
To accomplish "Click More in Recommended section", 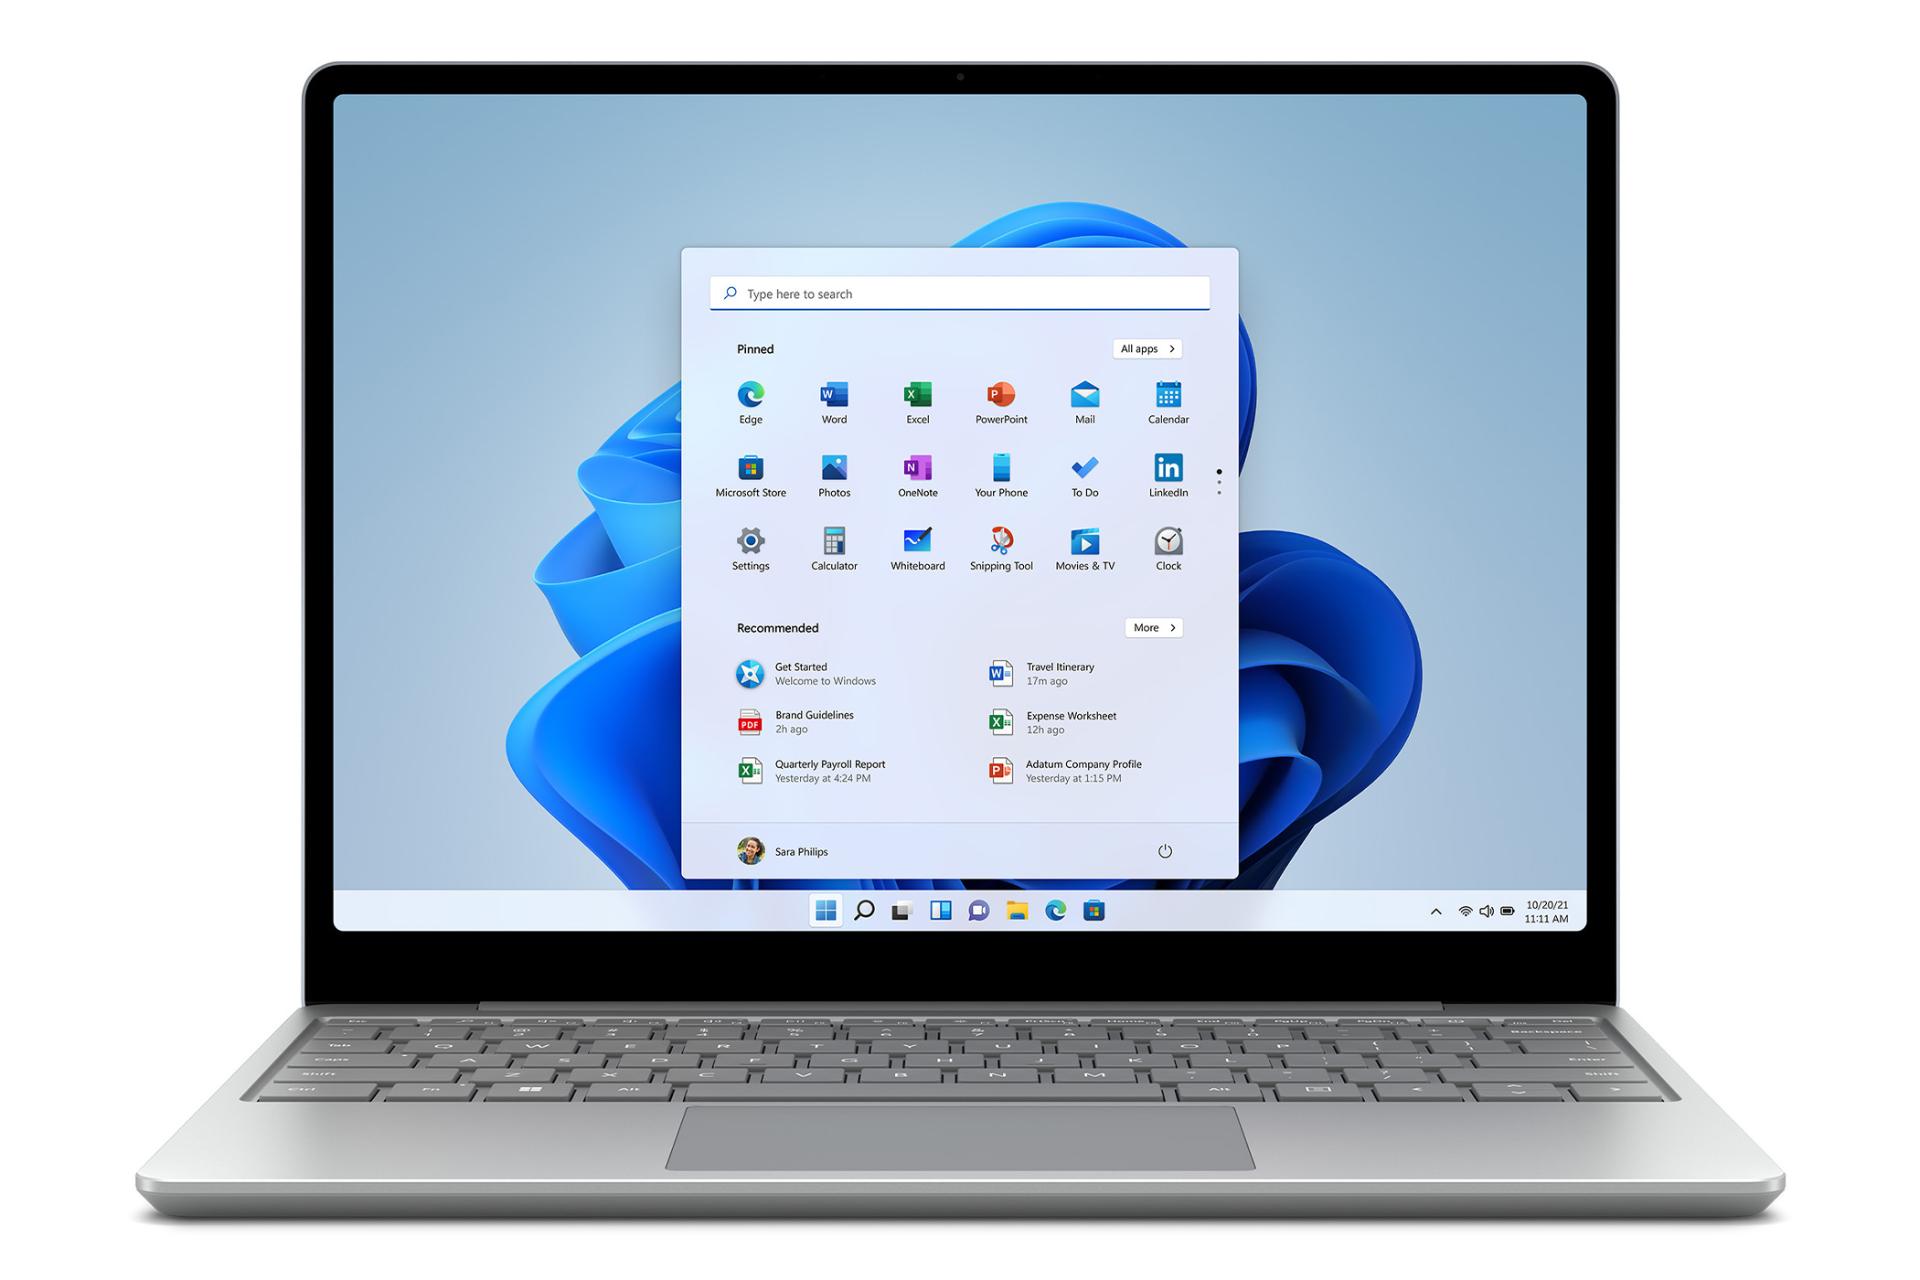I will (1154, 627).
